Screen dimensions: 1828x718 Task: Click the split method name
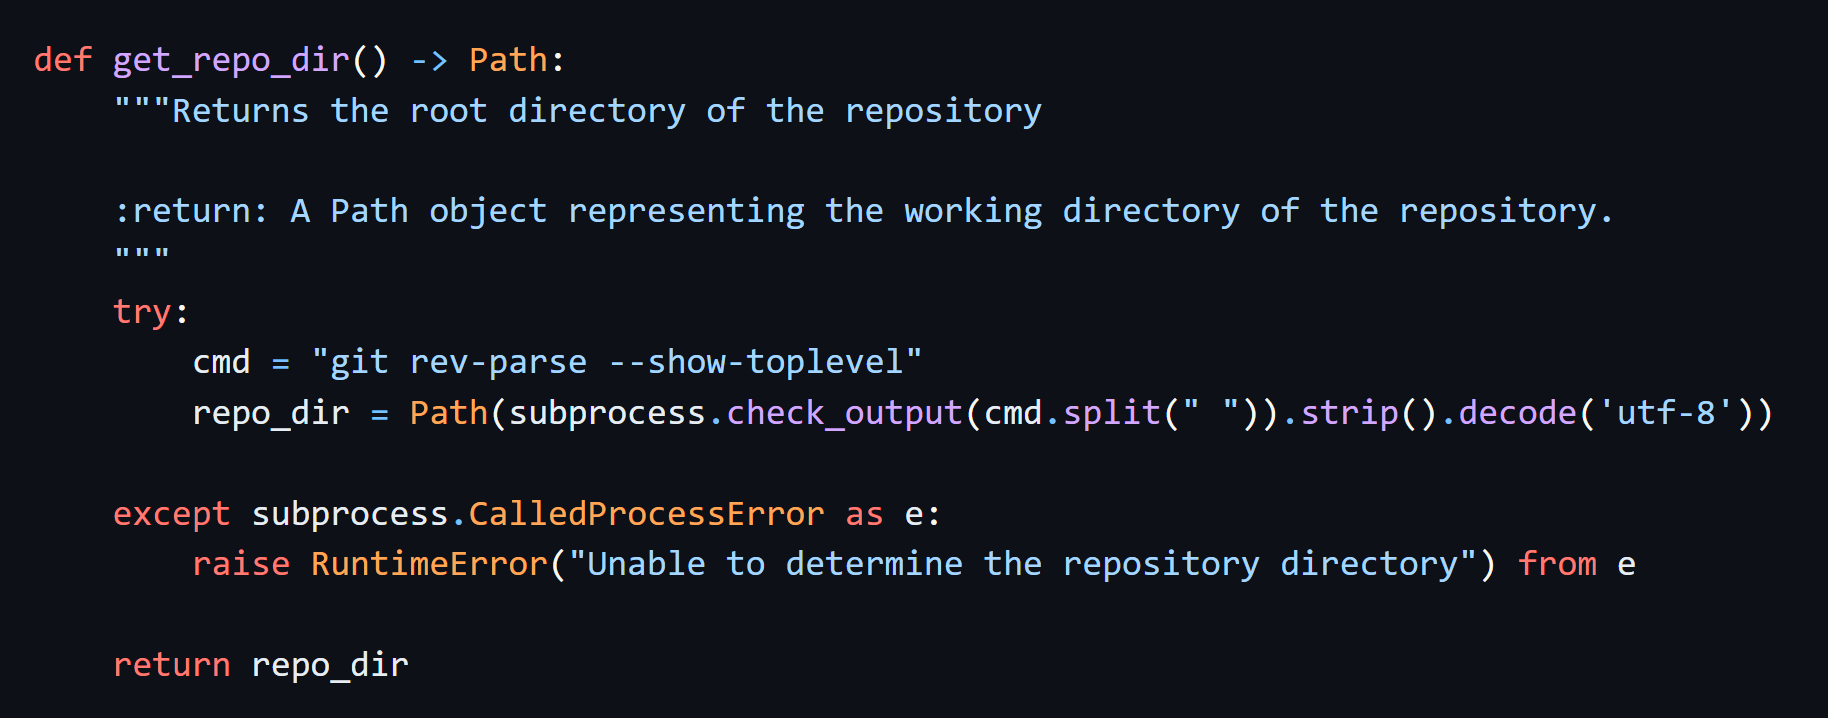point(1111,413)
